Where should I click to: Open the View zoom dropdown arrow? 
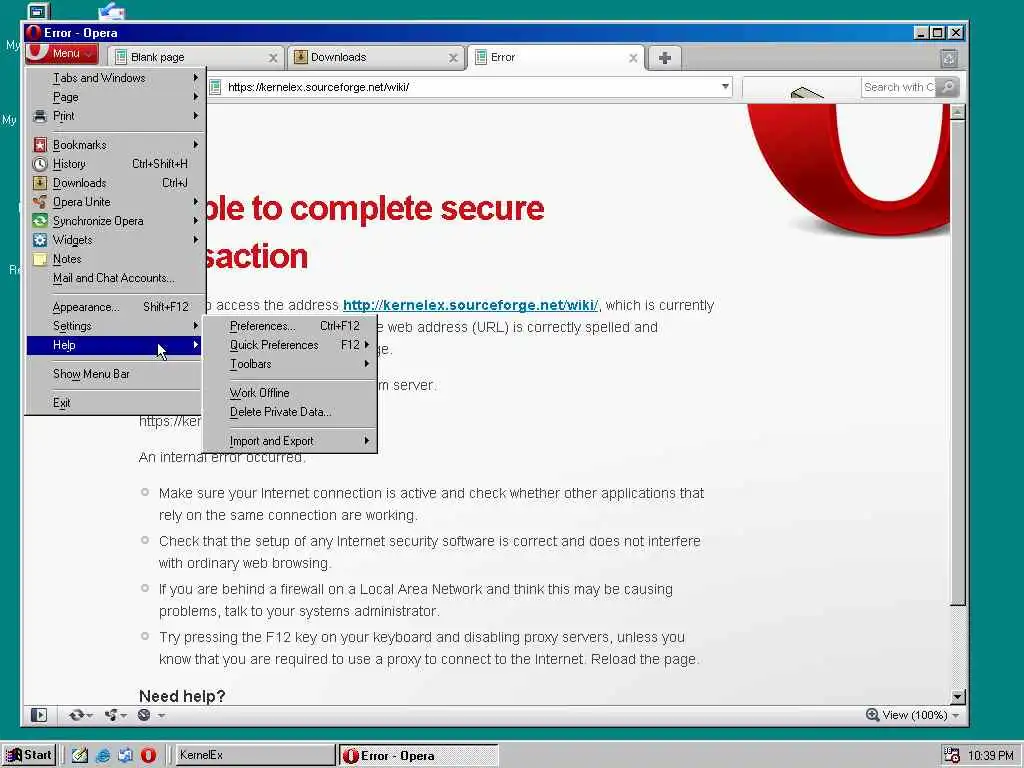point(956,716)
